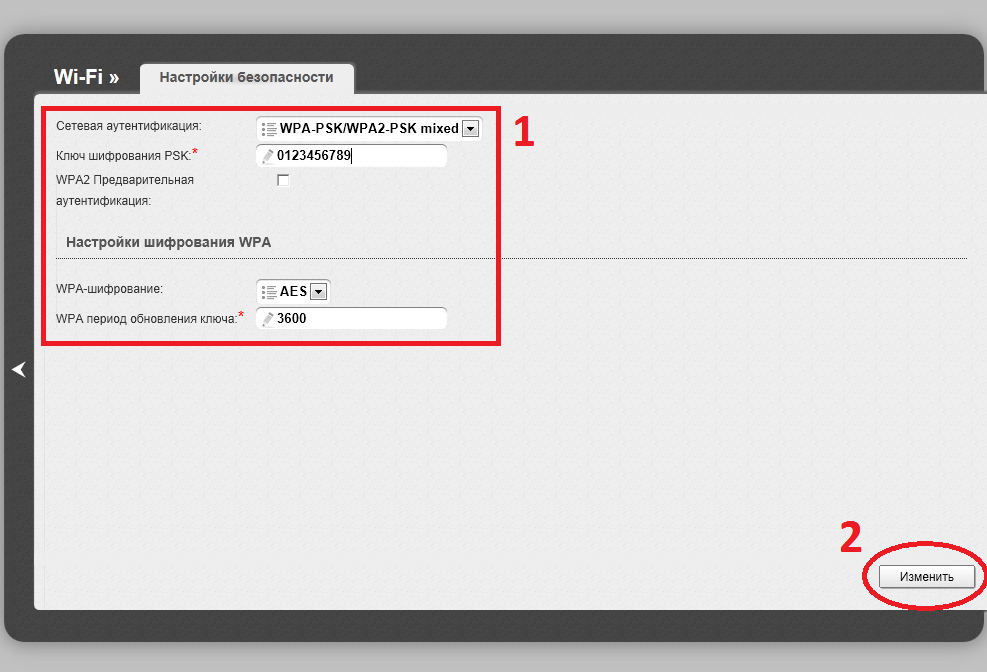This screenshot has width=987, height=672.
Task: Click the AES encryption value text
Action: coord(293,292)
